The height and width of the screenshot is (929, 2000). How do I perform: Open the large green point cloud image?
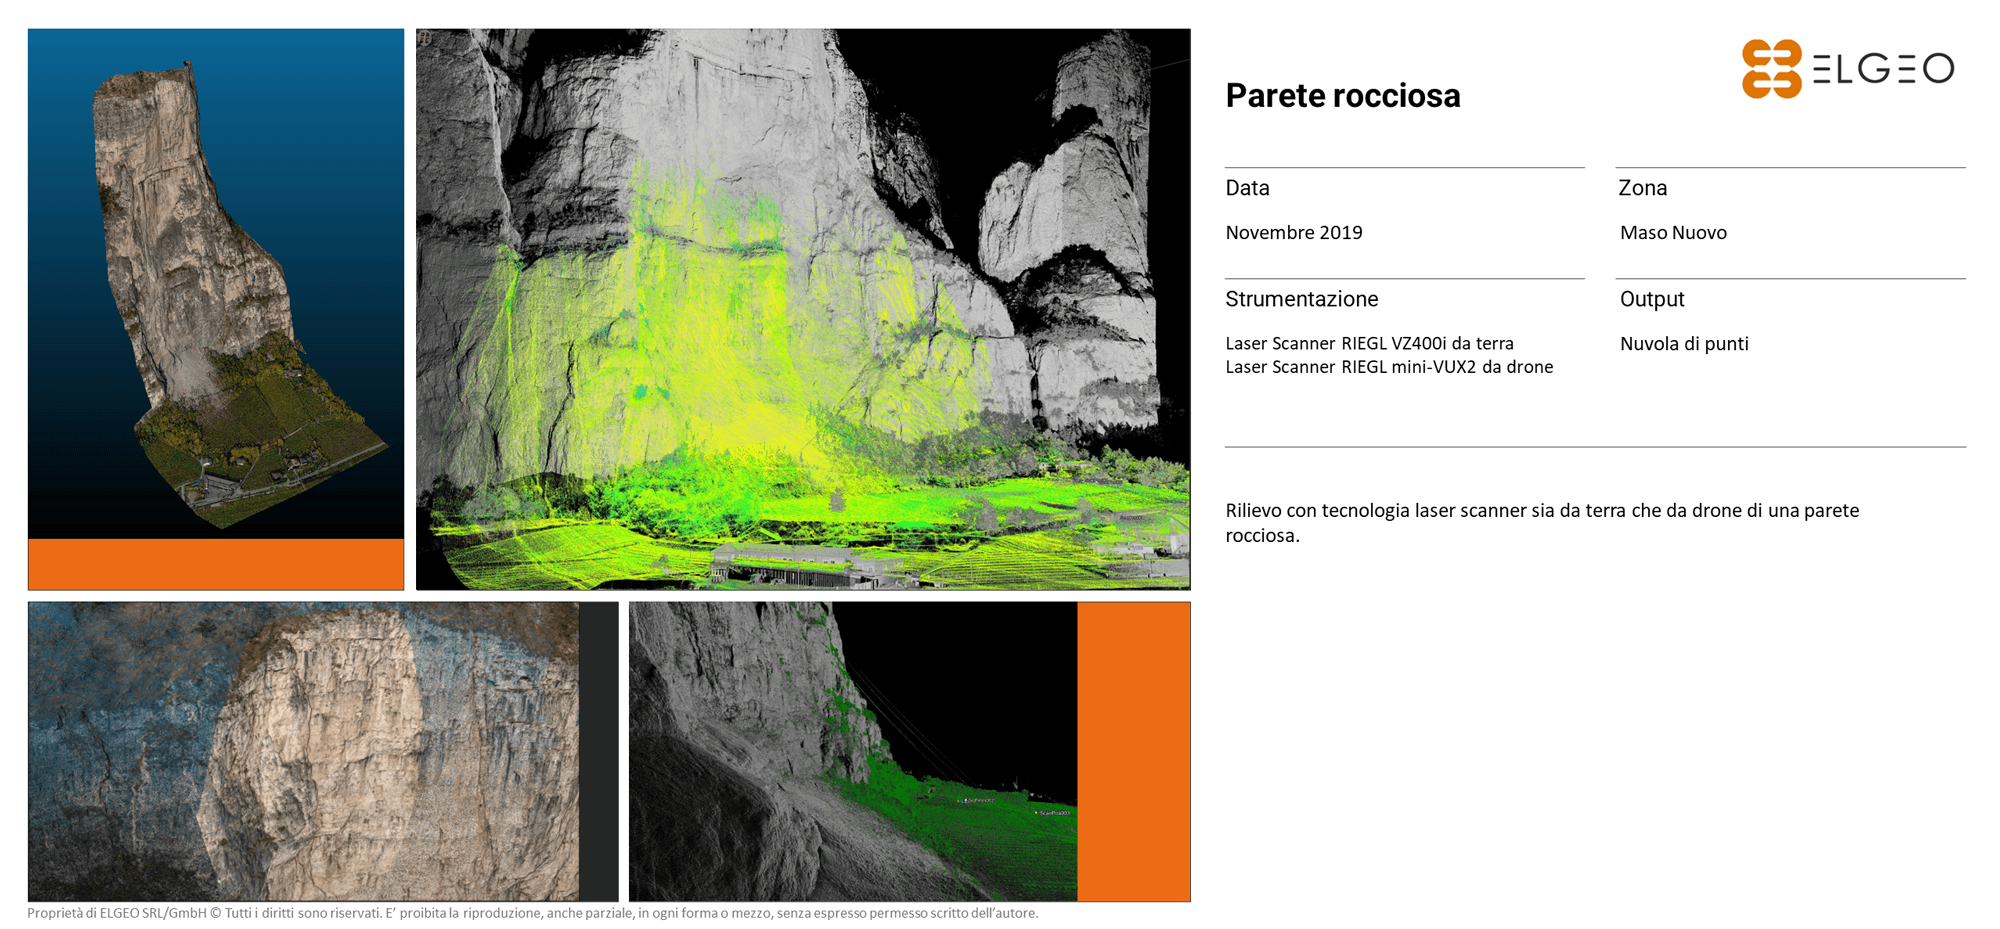802,308
